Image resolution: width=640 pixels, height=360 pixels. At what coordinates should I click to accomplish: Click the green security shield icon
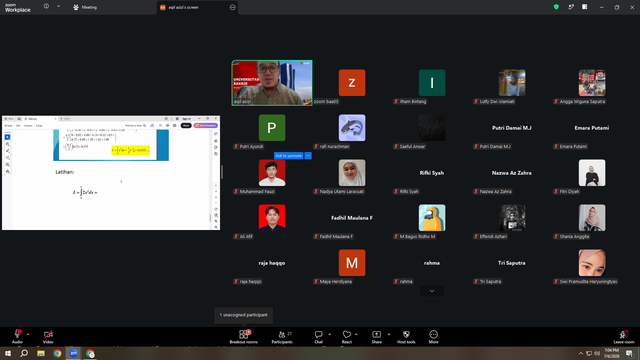(556, 7)
